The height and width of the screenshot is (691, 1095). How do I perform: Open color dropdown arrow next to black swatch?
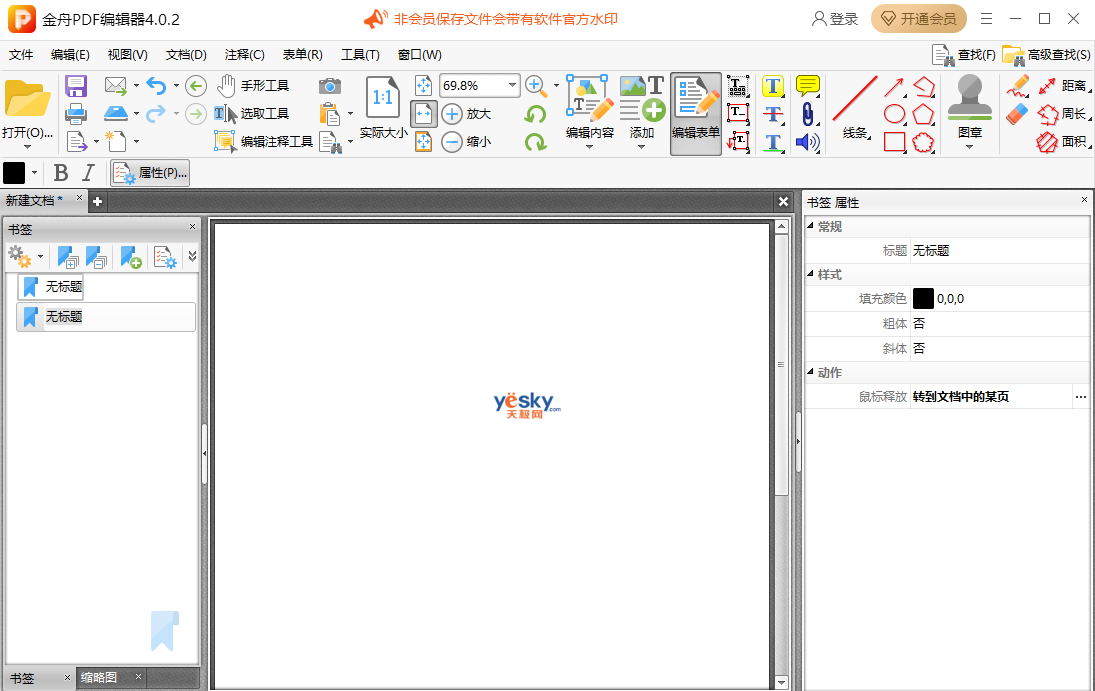point(34,173)
